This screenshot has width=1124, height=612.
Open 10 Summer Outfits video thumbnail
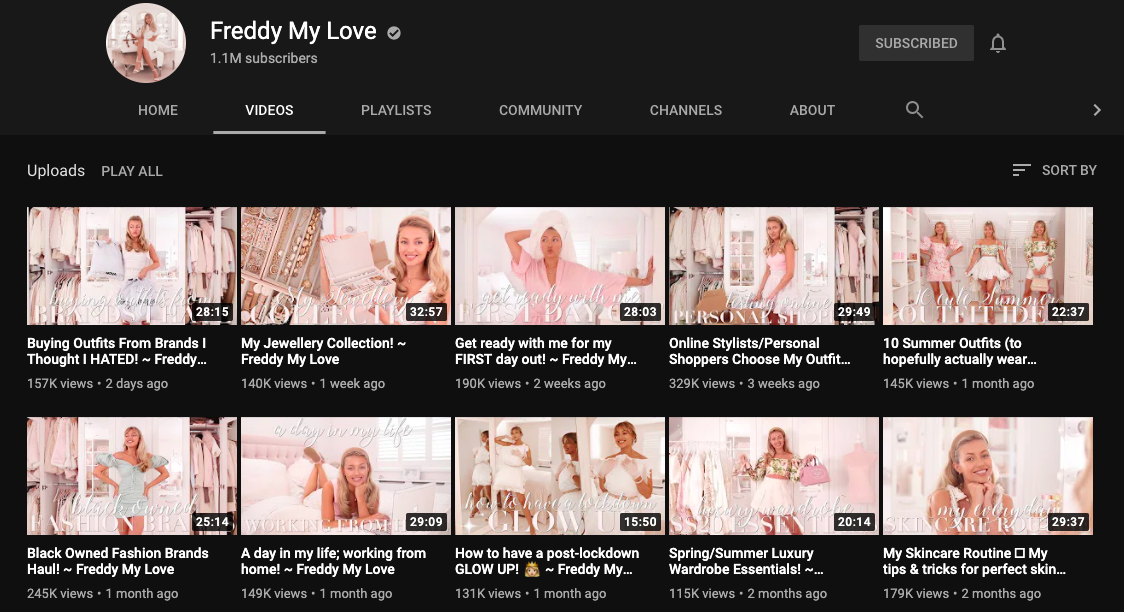(x=988, y=266)
